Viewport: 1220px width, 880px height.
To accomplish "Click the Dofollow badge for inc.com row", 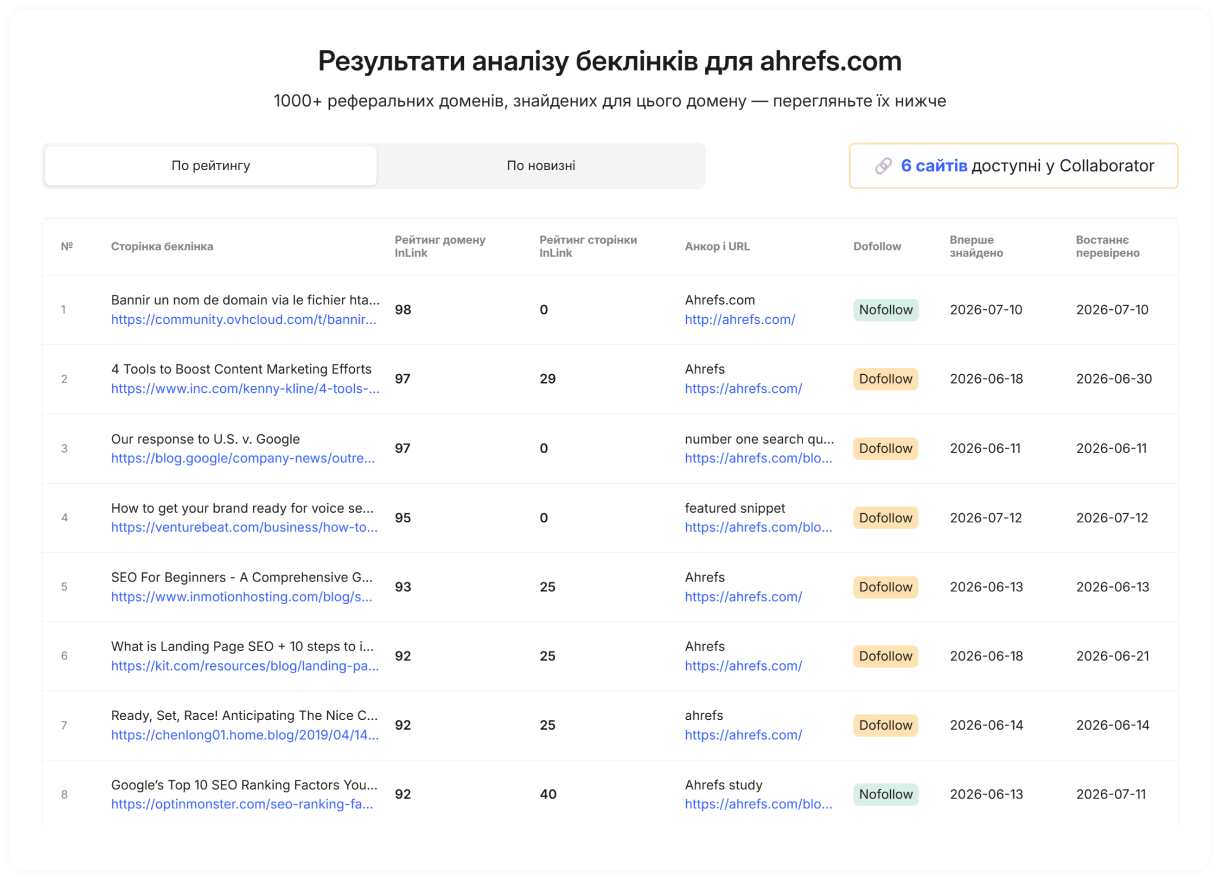I will click(x=886, y=379).
